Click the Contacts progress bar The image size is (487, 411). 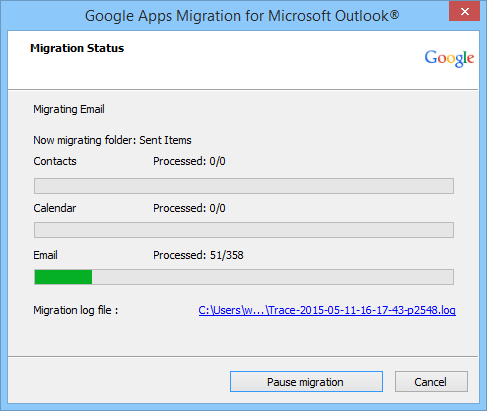tap(244, 186)
